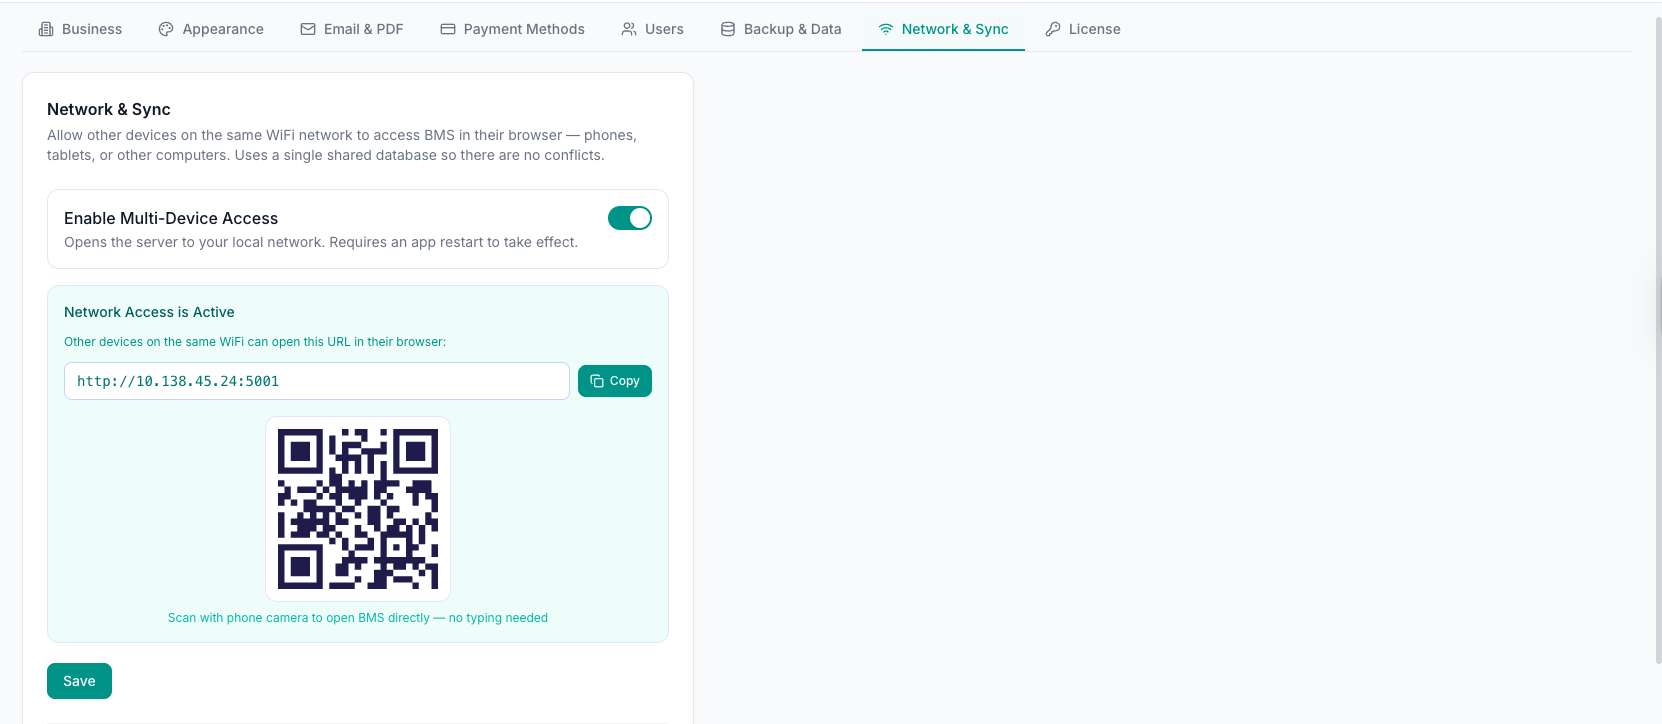The height and width of the screenshot is (724, 1662).
Task: Click the page vertical scrollbar
Action: pyautogui.click(x=1657, y=340)
